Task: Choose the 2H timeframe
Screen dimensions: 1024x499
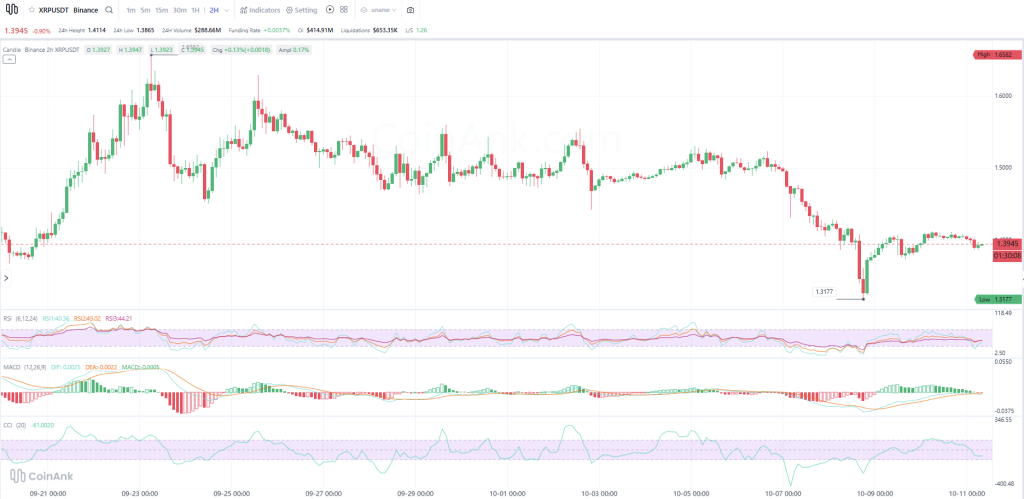Action: 214,10
